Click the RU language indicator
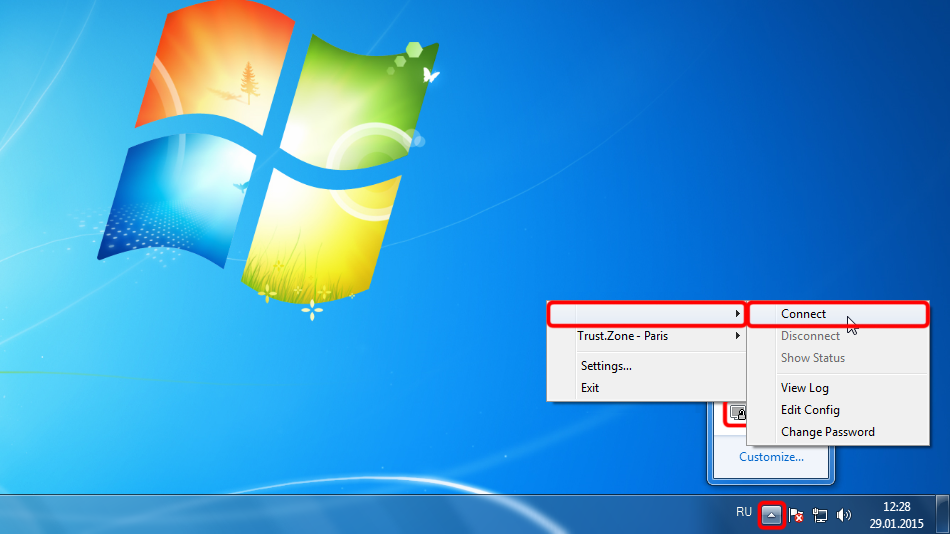The image size is (950, 534). (x=743, y=512)
